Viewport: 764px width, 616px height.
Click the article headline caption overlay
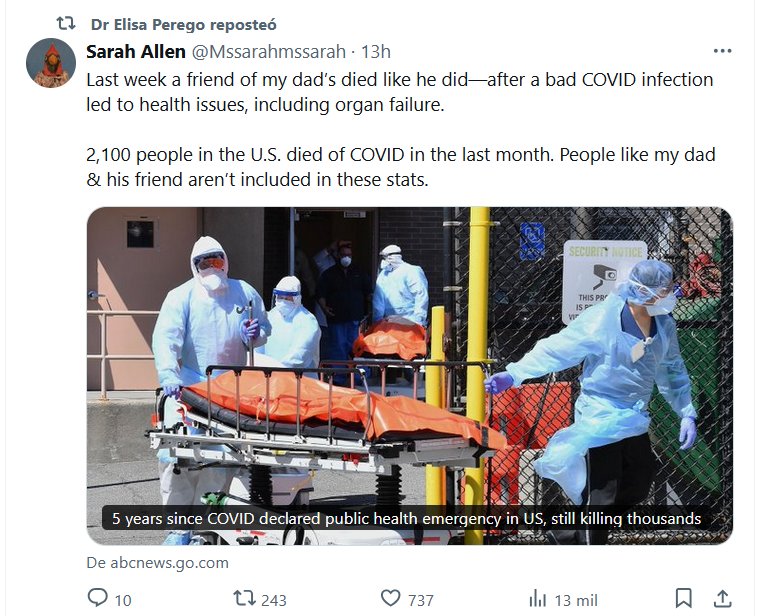click(x=407, y=518)
